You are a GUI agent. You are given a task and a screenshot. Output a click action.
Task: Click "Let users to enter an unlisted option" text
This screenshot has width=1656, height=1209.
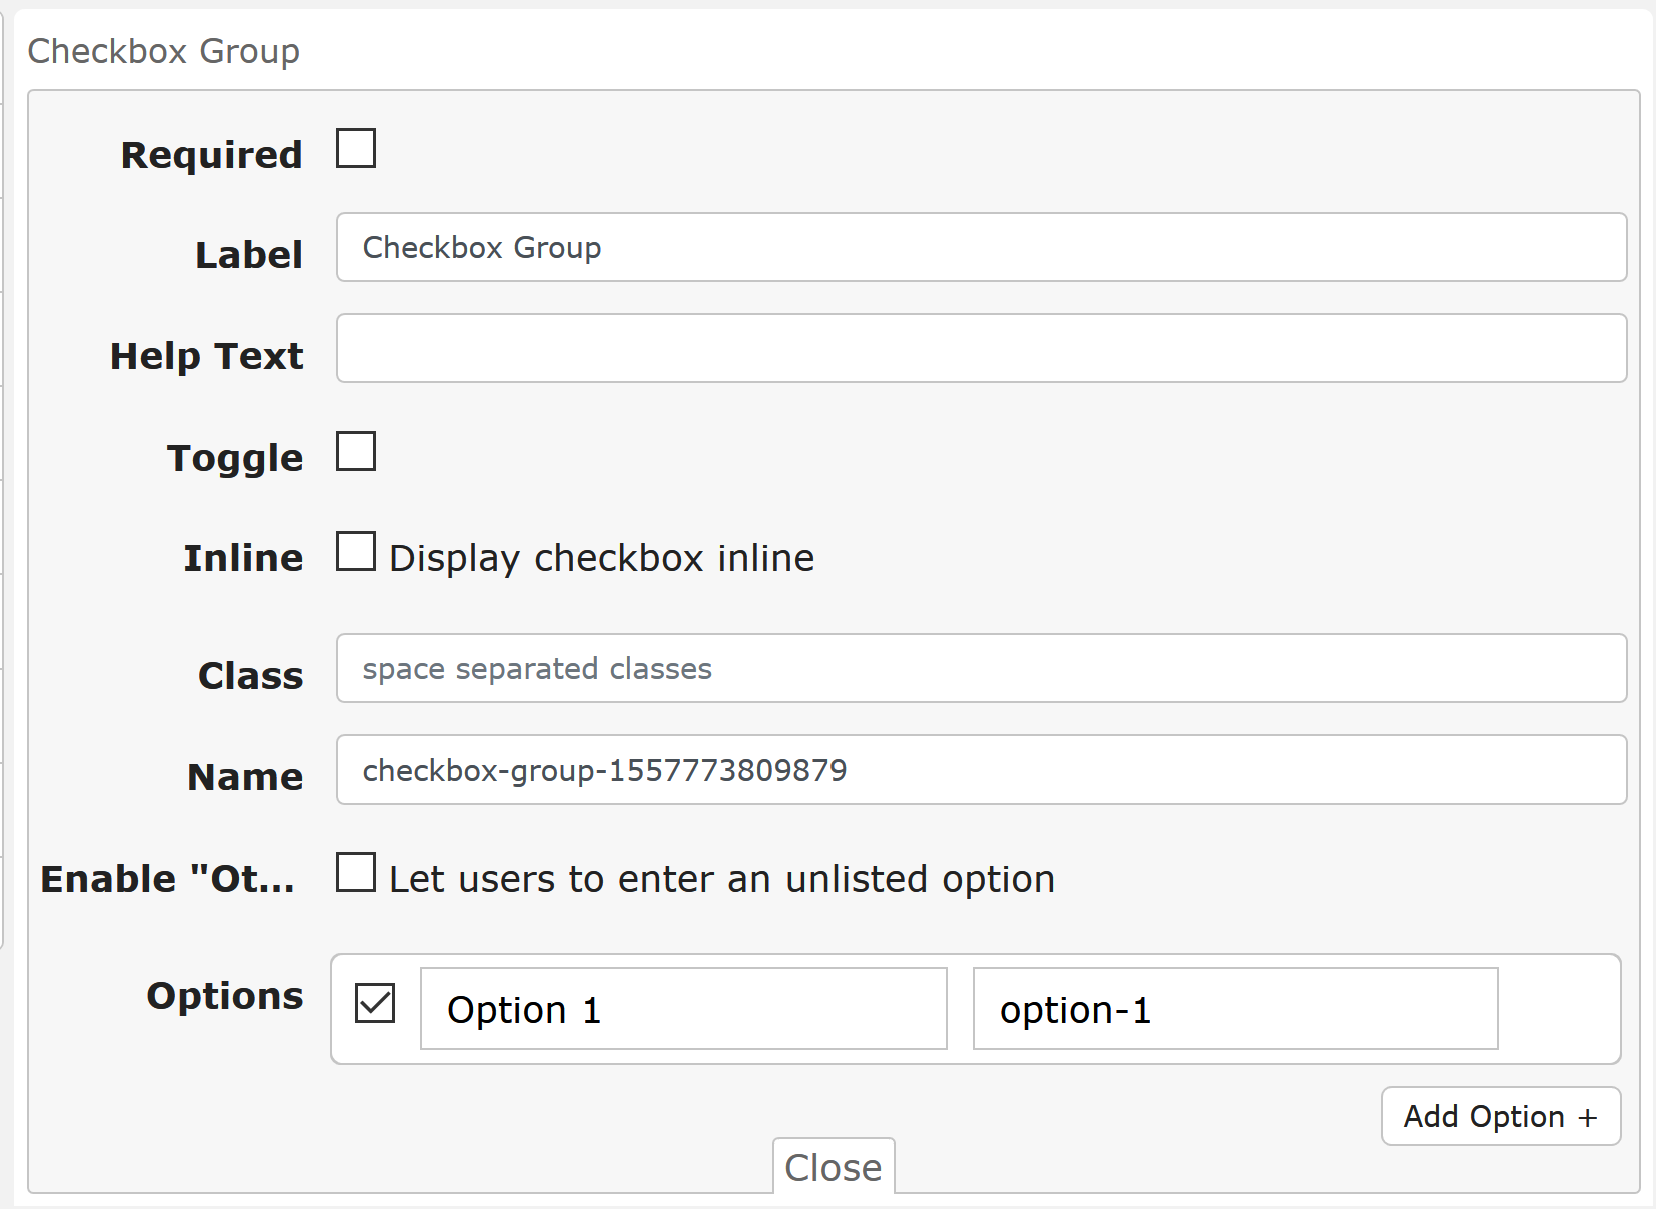click(x=721, y=879)
